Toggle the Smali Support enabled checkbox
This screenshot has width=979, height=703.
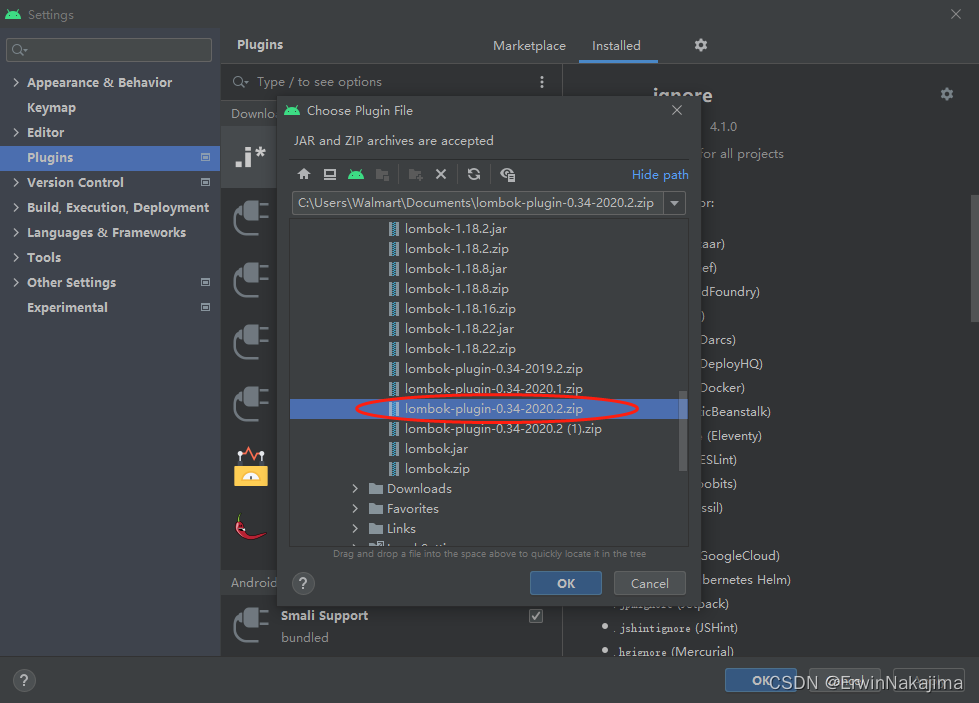click(536, 615)
